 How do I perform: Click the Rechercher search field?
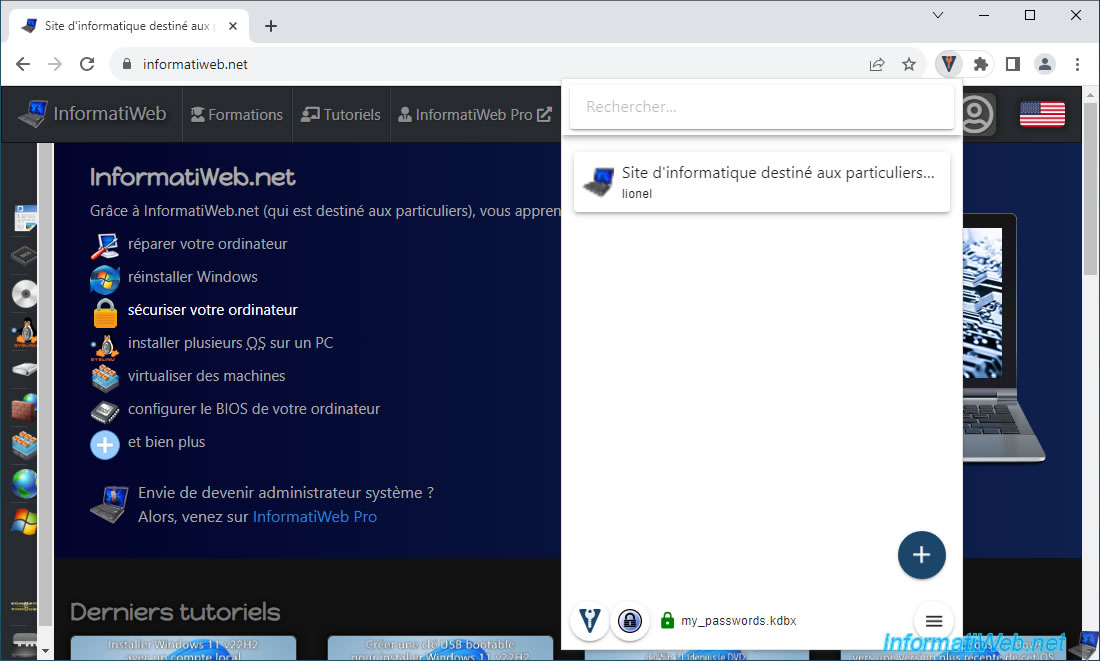coord(761,107)
